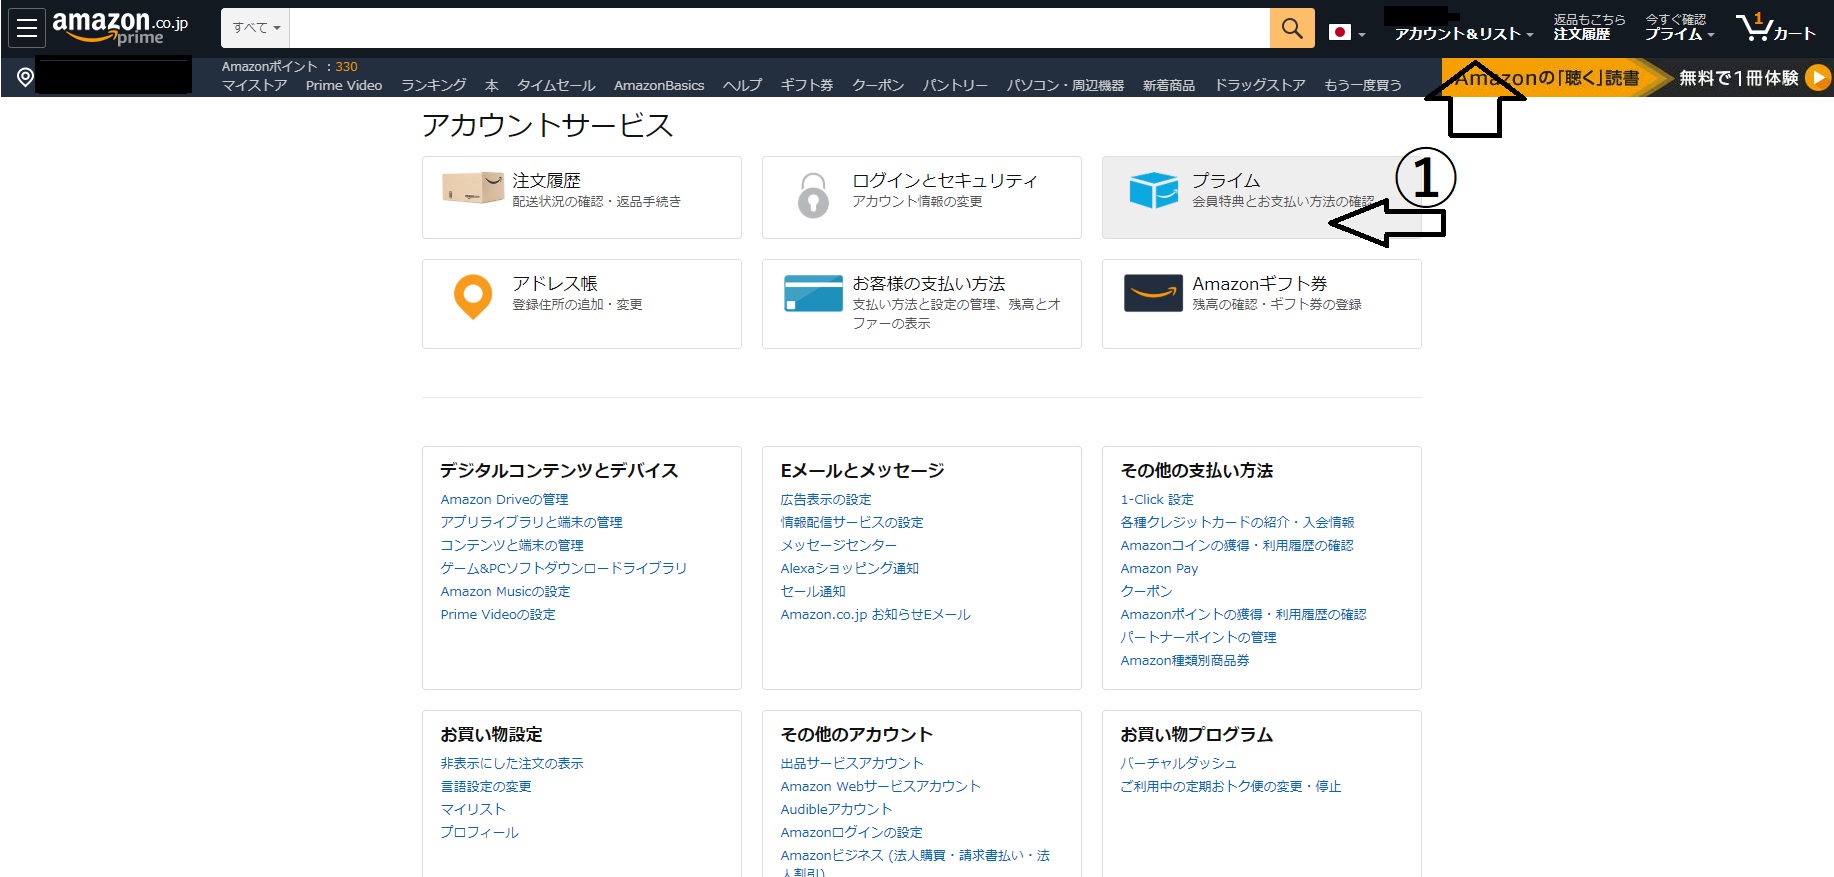Click the credit card icon for お客様の支払い方法
The height and width of the screenshot is (877, 1834).
[x=813, y=294]
